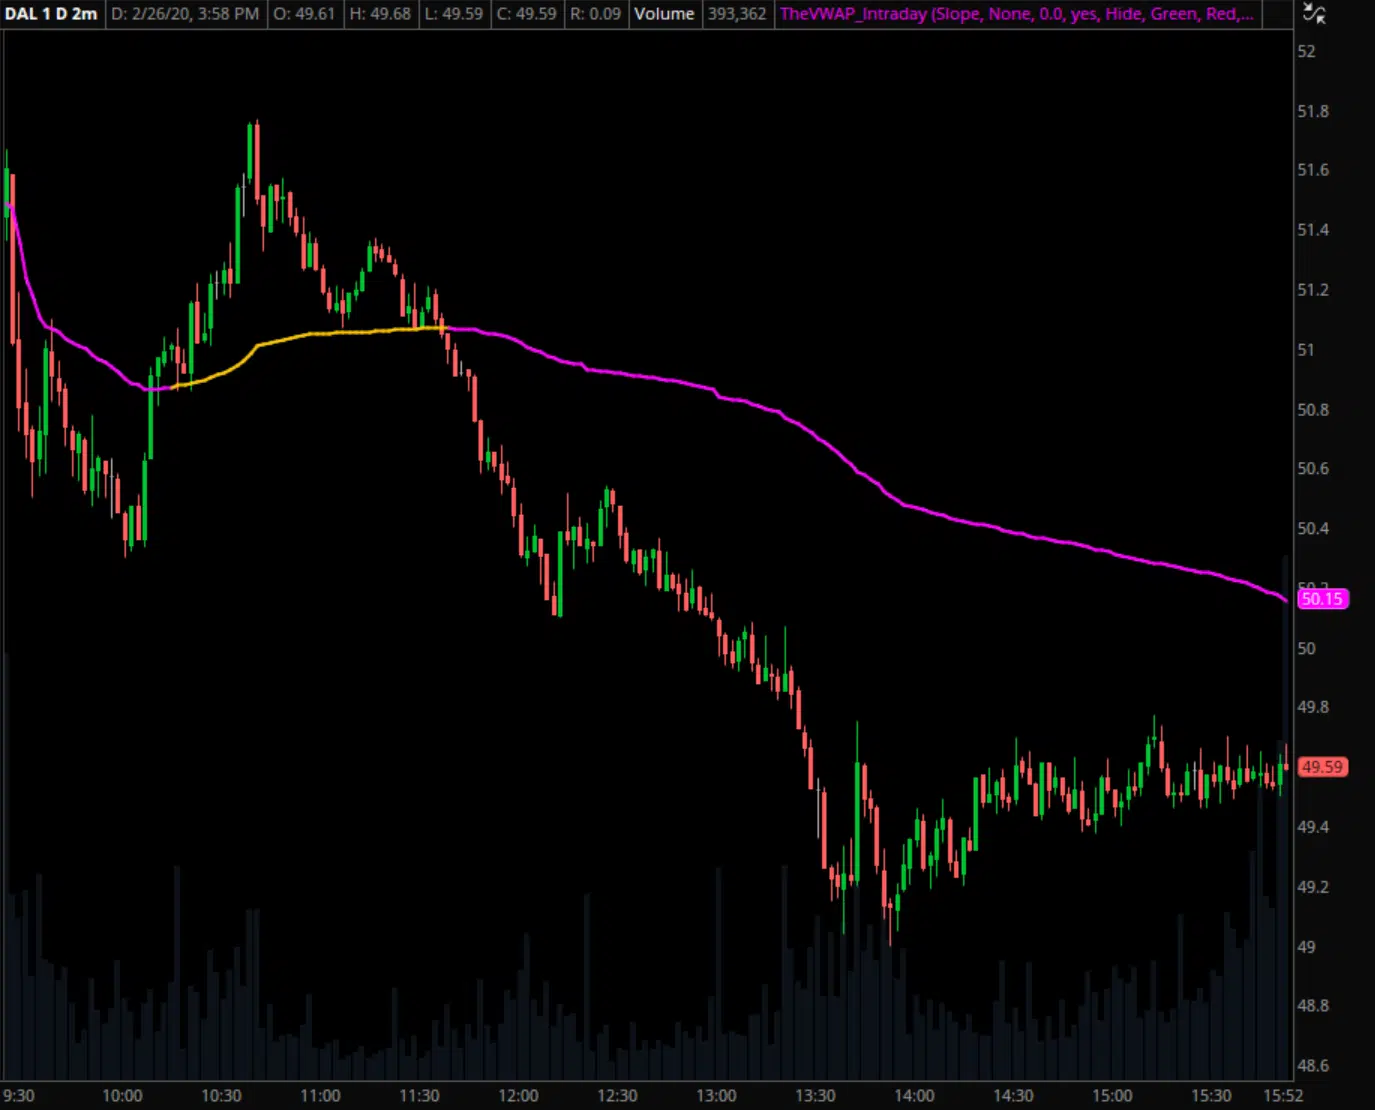Image resolution: width=1375 pixels, height=1110 pixels.
Task: Click the close price C: 49.59
Action: [x=527, y=14]
